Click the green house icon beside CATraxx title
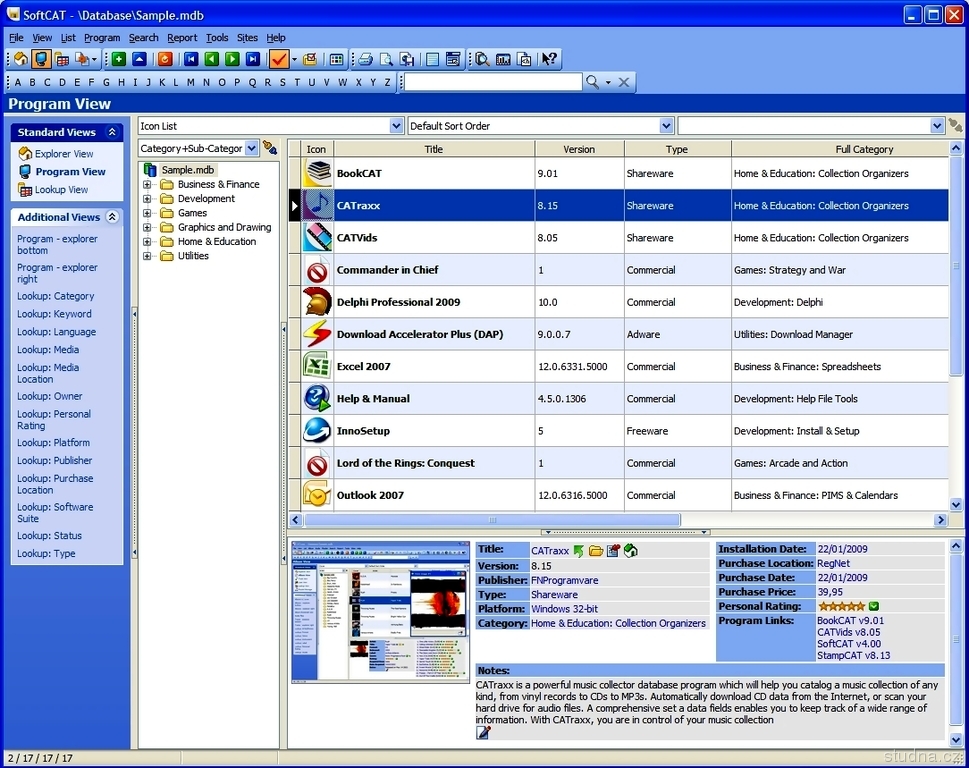 click(631, 551)
